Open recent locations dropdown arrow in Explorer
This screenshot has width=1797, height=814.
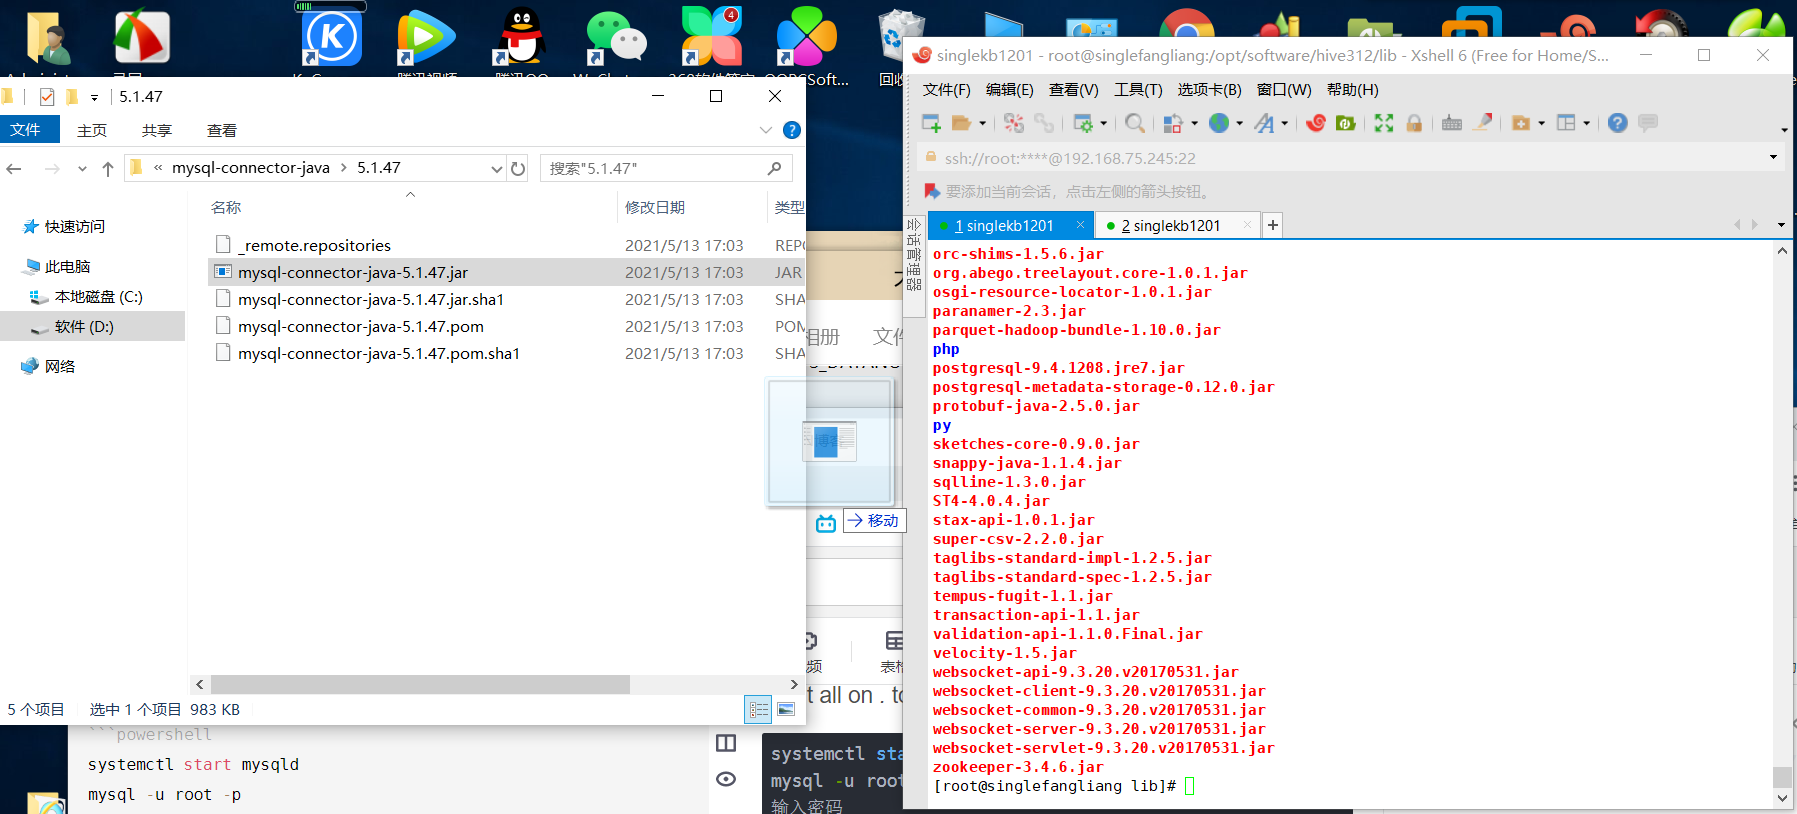tap(82, 169)
